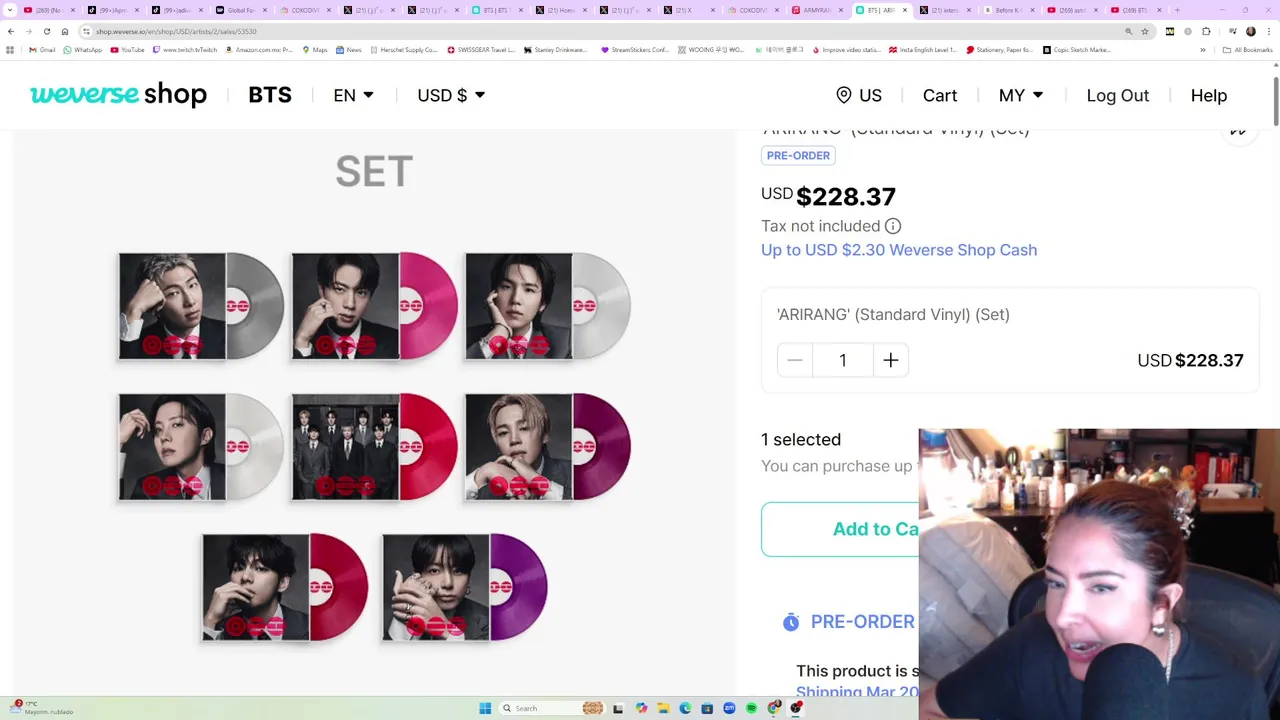Click the tax info circle icon
Viewport: 1280px width, 720px height.
893,226
